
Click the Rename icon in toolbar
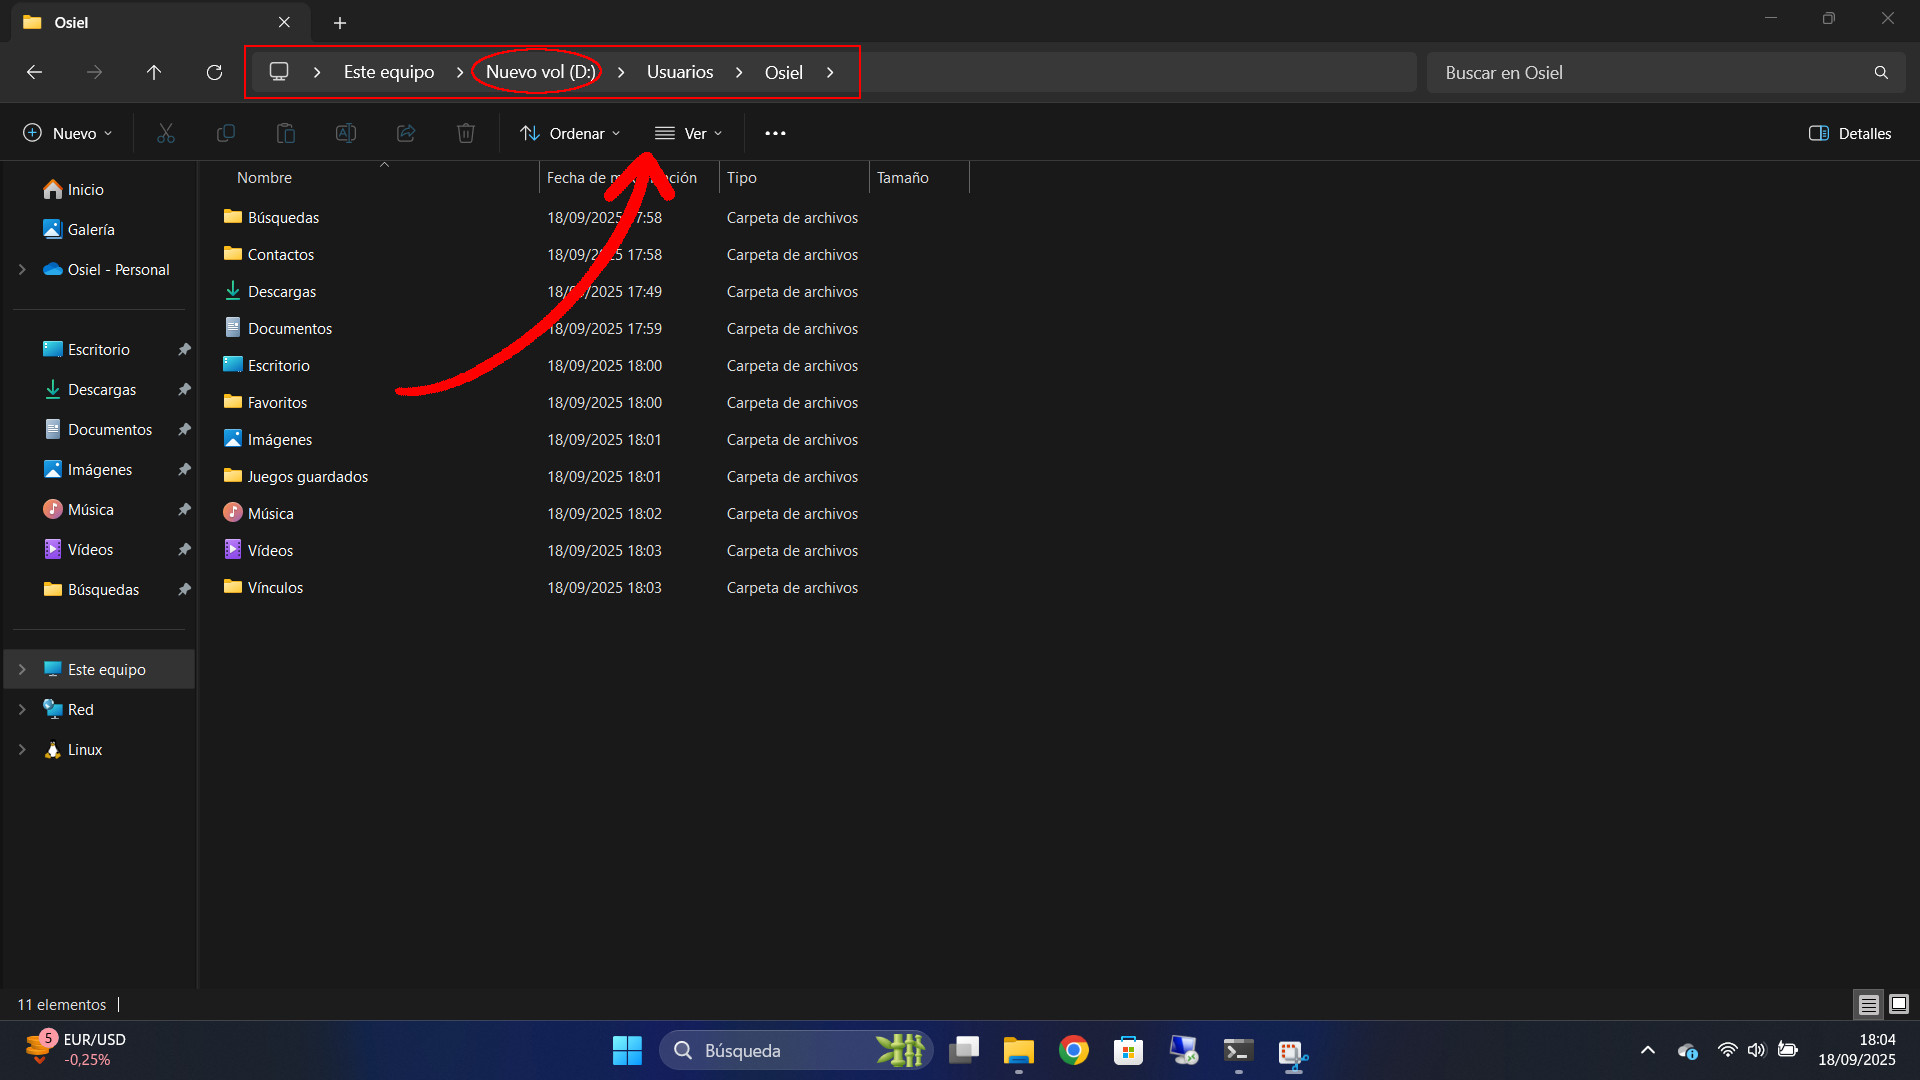[x=346, y=133]
